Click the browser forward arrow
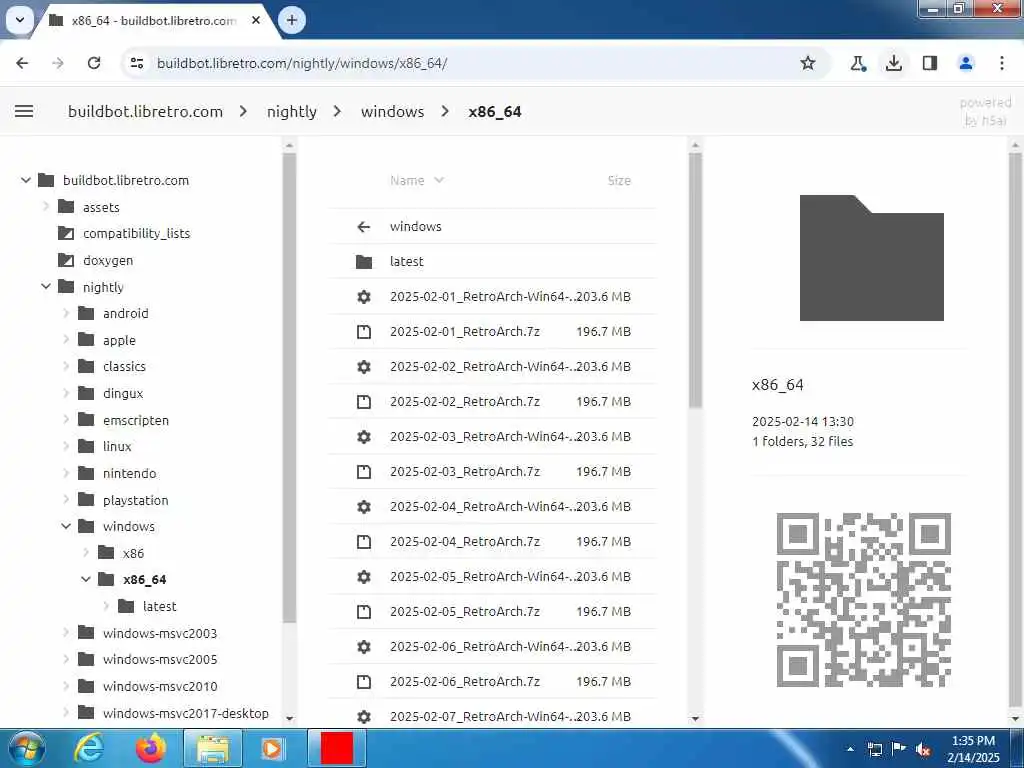The height and width of the screenshot is (768, 1024). pos(58,63)
